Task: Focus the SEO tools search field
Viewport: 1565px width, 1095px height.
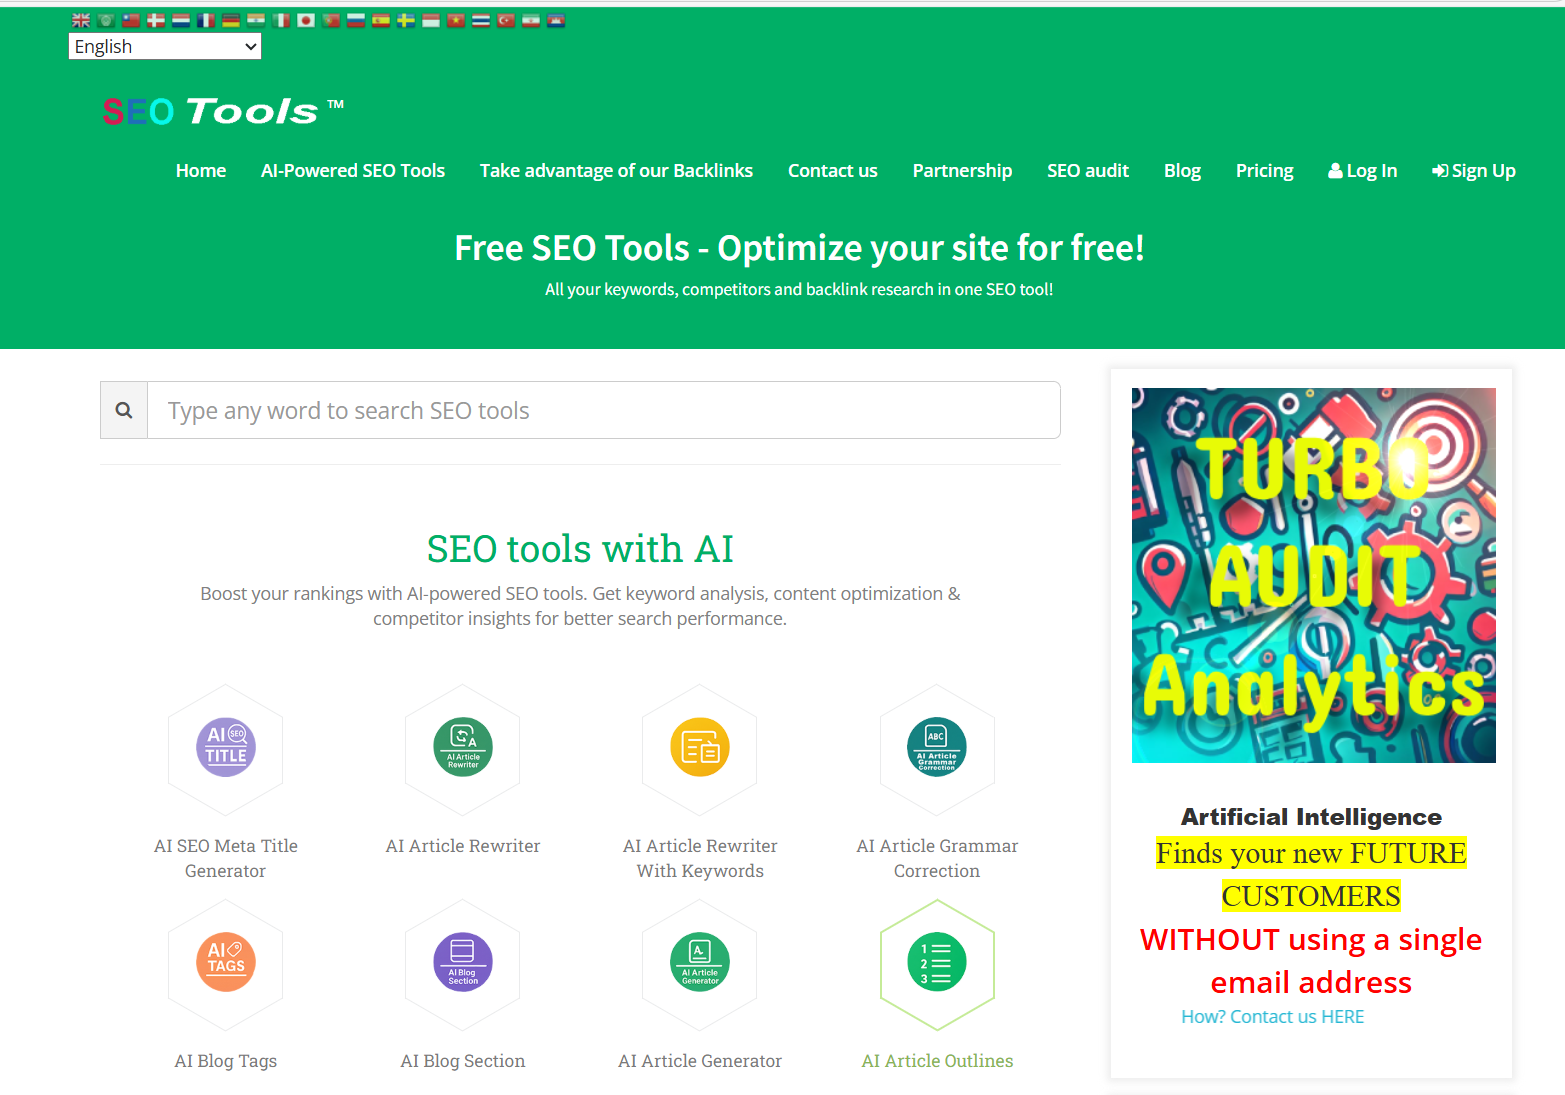Action: point(603,410)
